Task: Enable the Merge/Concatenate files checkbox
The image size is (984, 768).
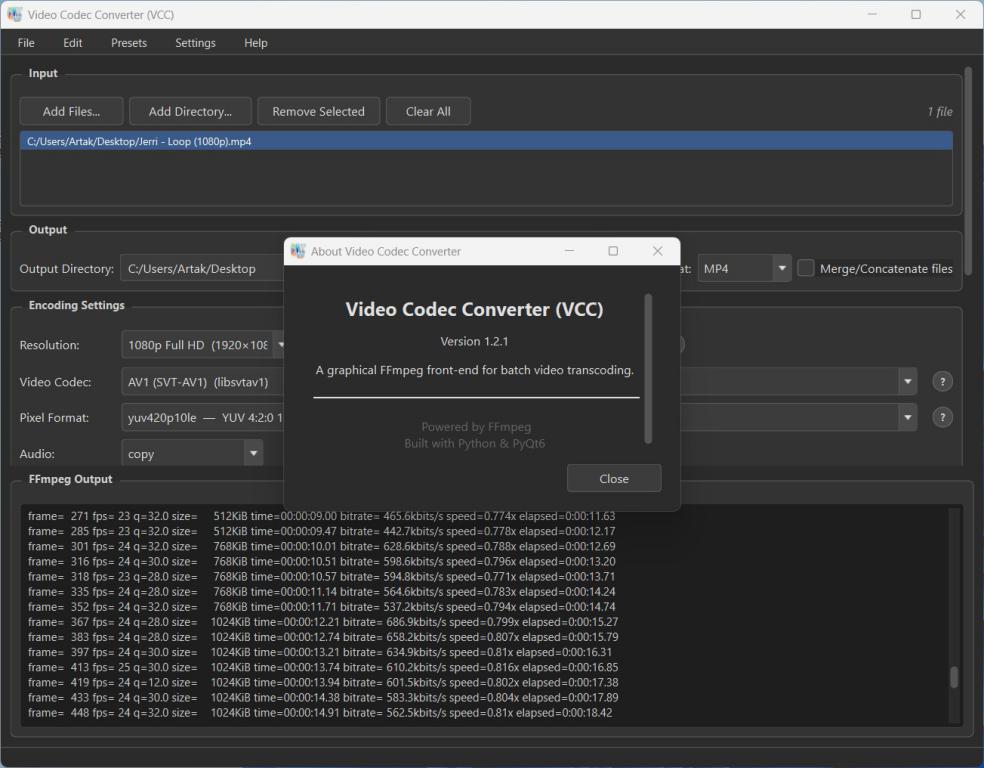Action: (806, 269)
